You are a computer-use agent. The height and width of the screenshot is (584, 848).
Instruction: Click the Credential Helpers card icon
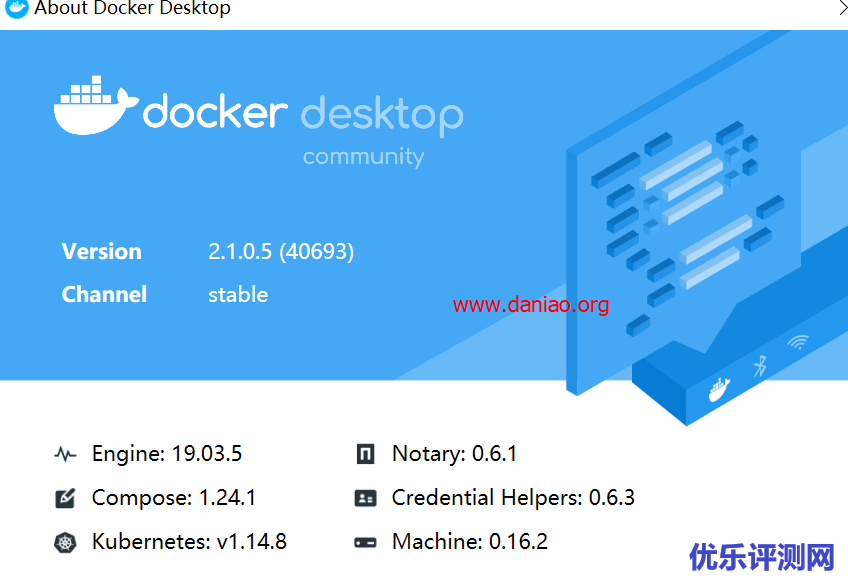pos(366,498)
